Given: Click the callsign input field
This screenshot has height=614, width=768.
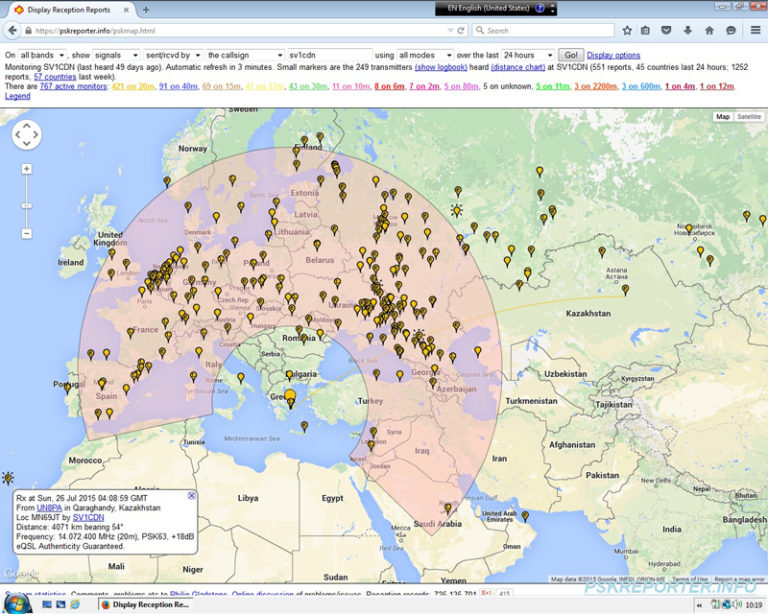Looking at the screenshot, I should tap(328, 55).
